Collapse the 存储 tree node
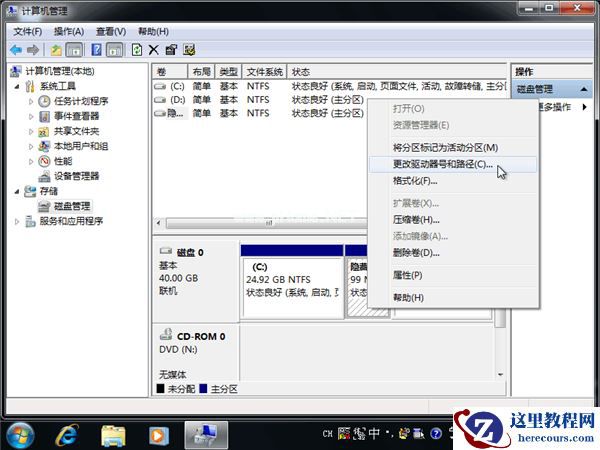 17,191
